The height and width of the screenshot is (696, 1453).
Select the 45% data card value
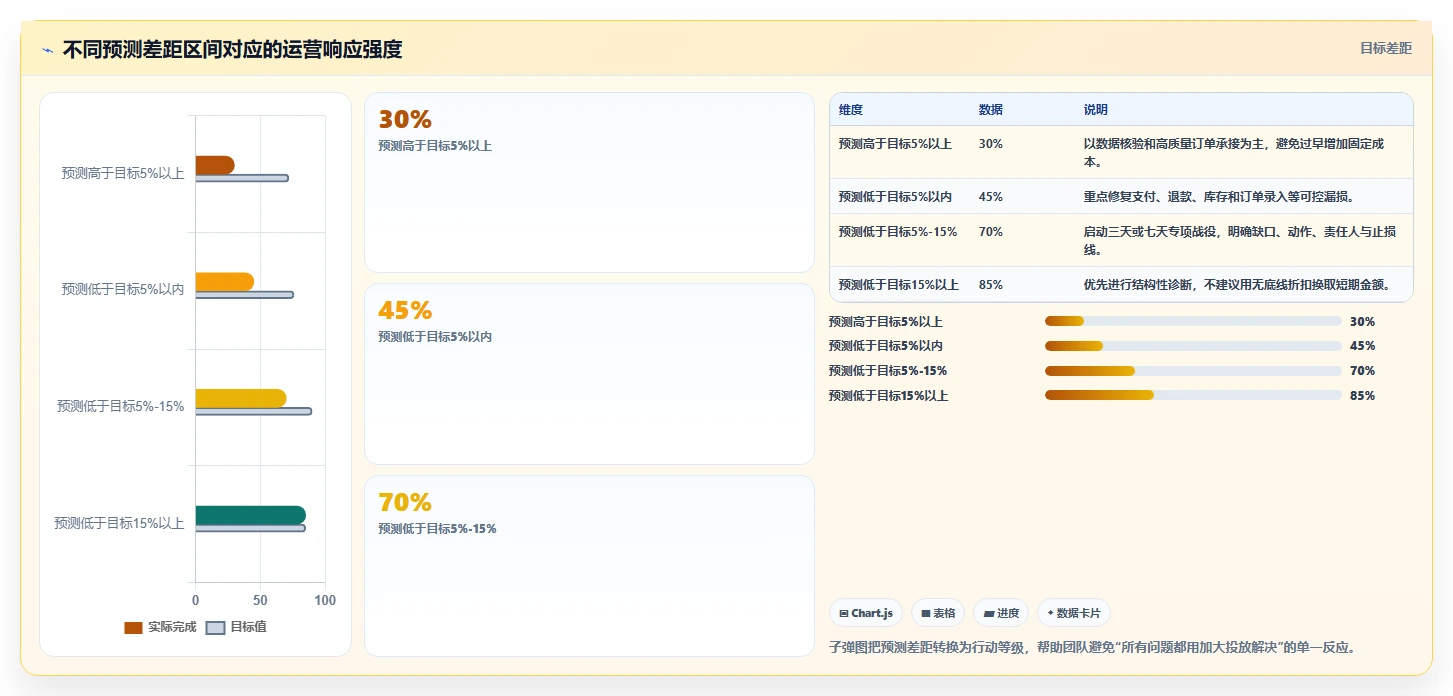[405, 311]
